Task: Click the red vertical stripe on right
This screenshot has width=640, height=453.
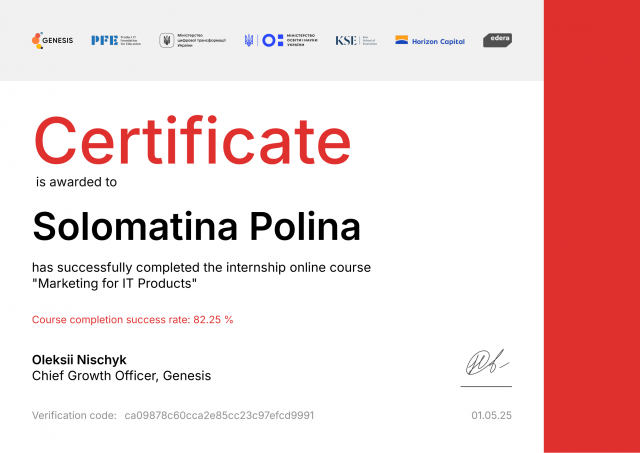Action: 591,226
